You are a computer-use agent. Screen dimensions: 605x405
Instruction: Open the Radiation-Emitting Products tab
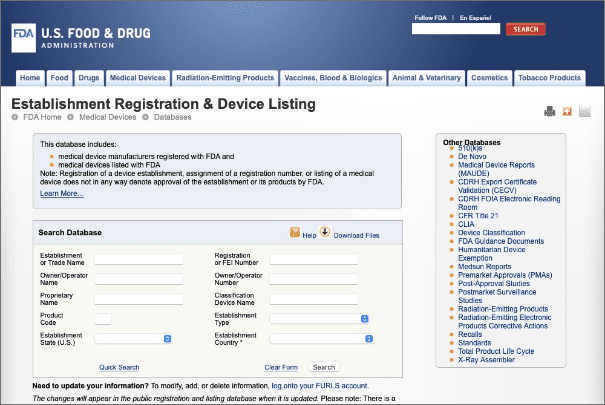click(225, 78)
